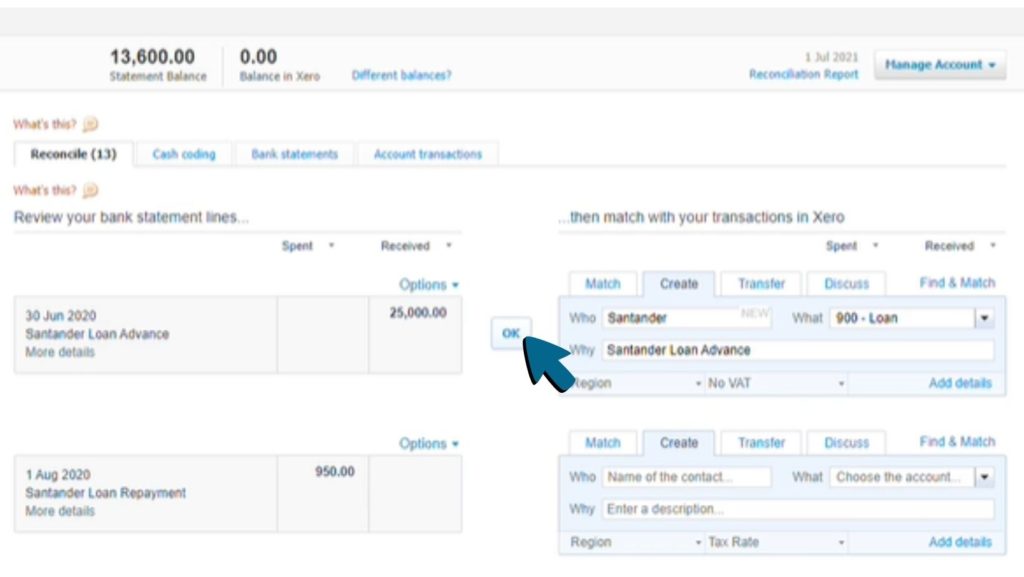Image resolution: width=1024 pixels, height=577 pixels.
Task: Click Find & Match for the loan repayment
Action: (957, 441)
